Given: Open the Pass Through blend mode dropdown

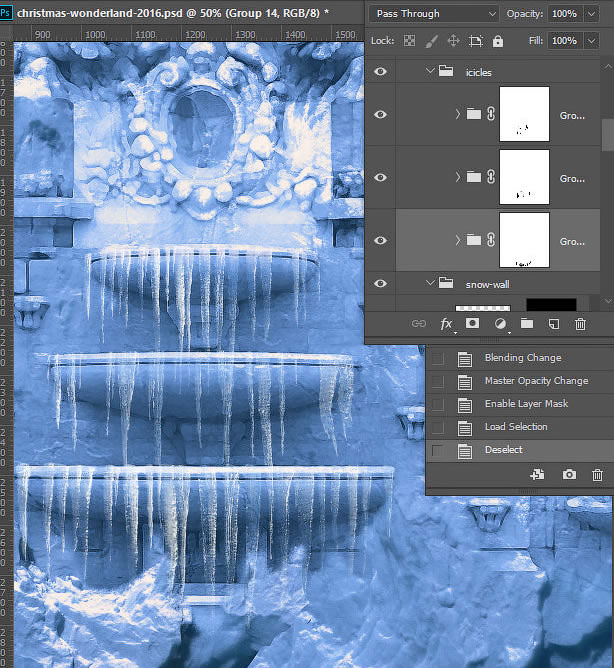Looking at the screenshot, I should (x=434, y=14).
